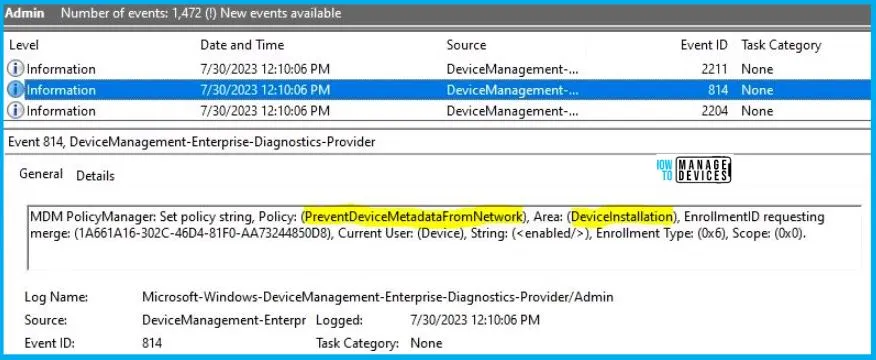876x360 pixels.
Task: Click the event description text box
Action: (x=444, y=238)
